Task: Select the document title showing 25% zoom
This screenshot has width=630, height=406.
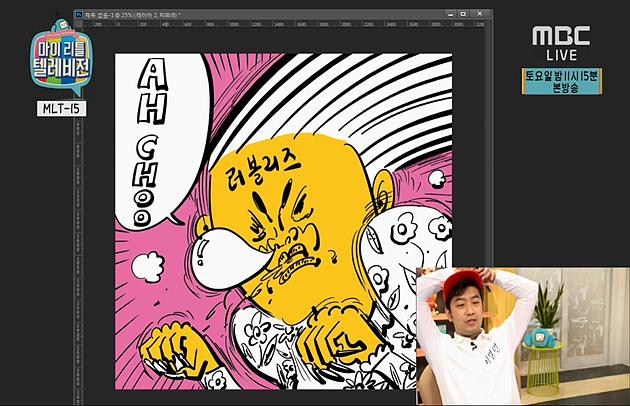Action: pos(132,15)
